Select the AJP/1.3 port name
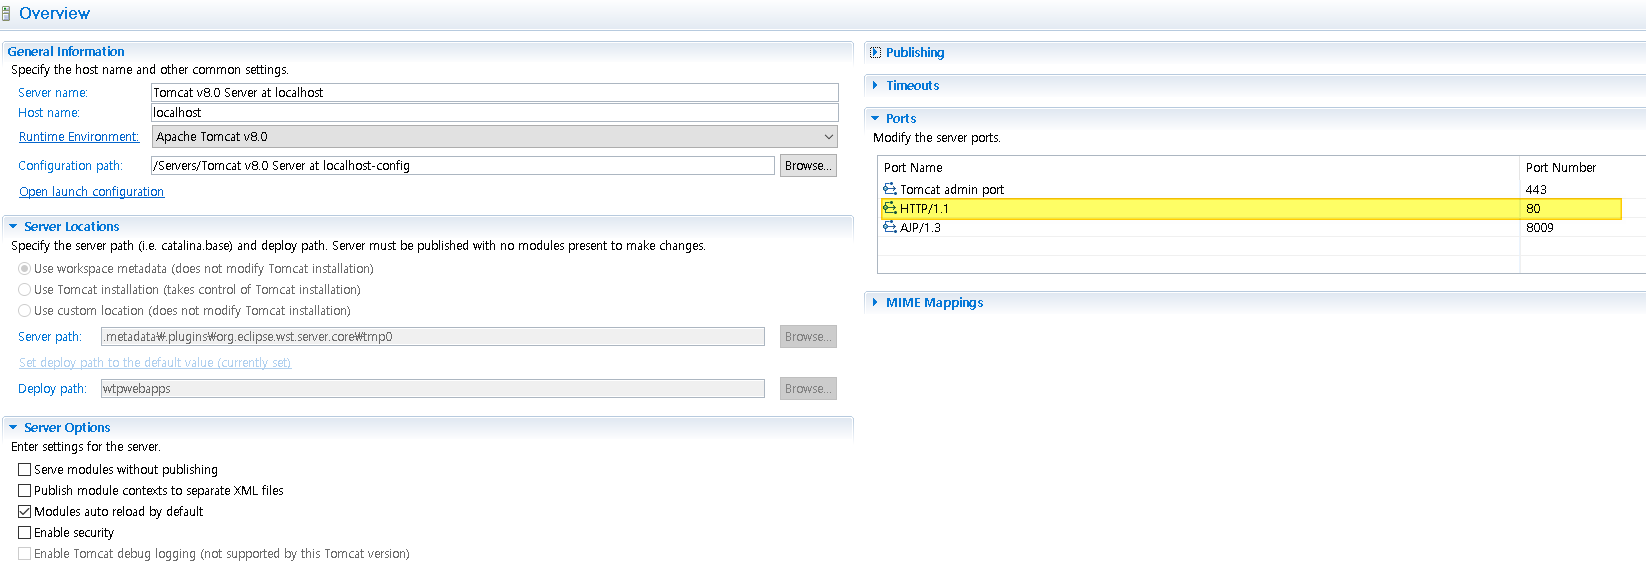The image size is (1646, 578). click(x=920, y=227)
